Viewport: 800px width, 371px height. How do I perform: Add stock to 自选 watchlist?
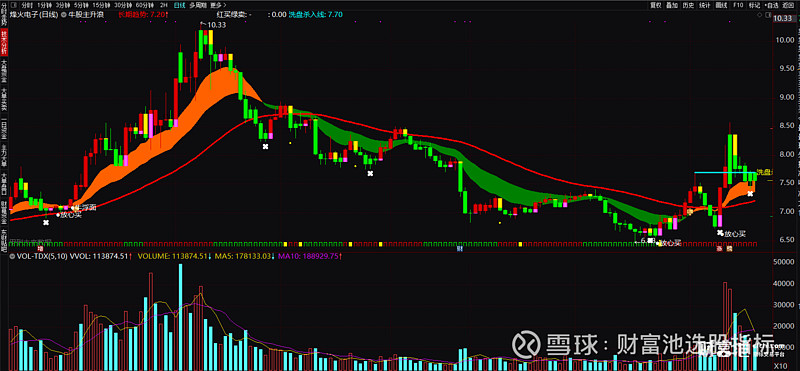pos(771,5)
